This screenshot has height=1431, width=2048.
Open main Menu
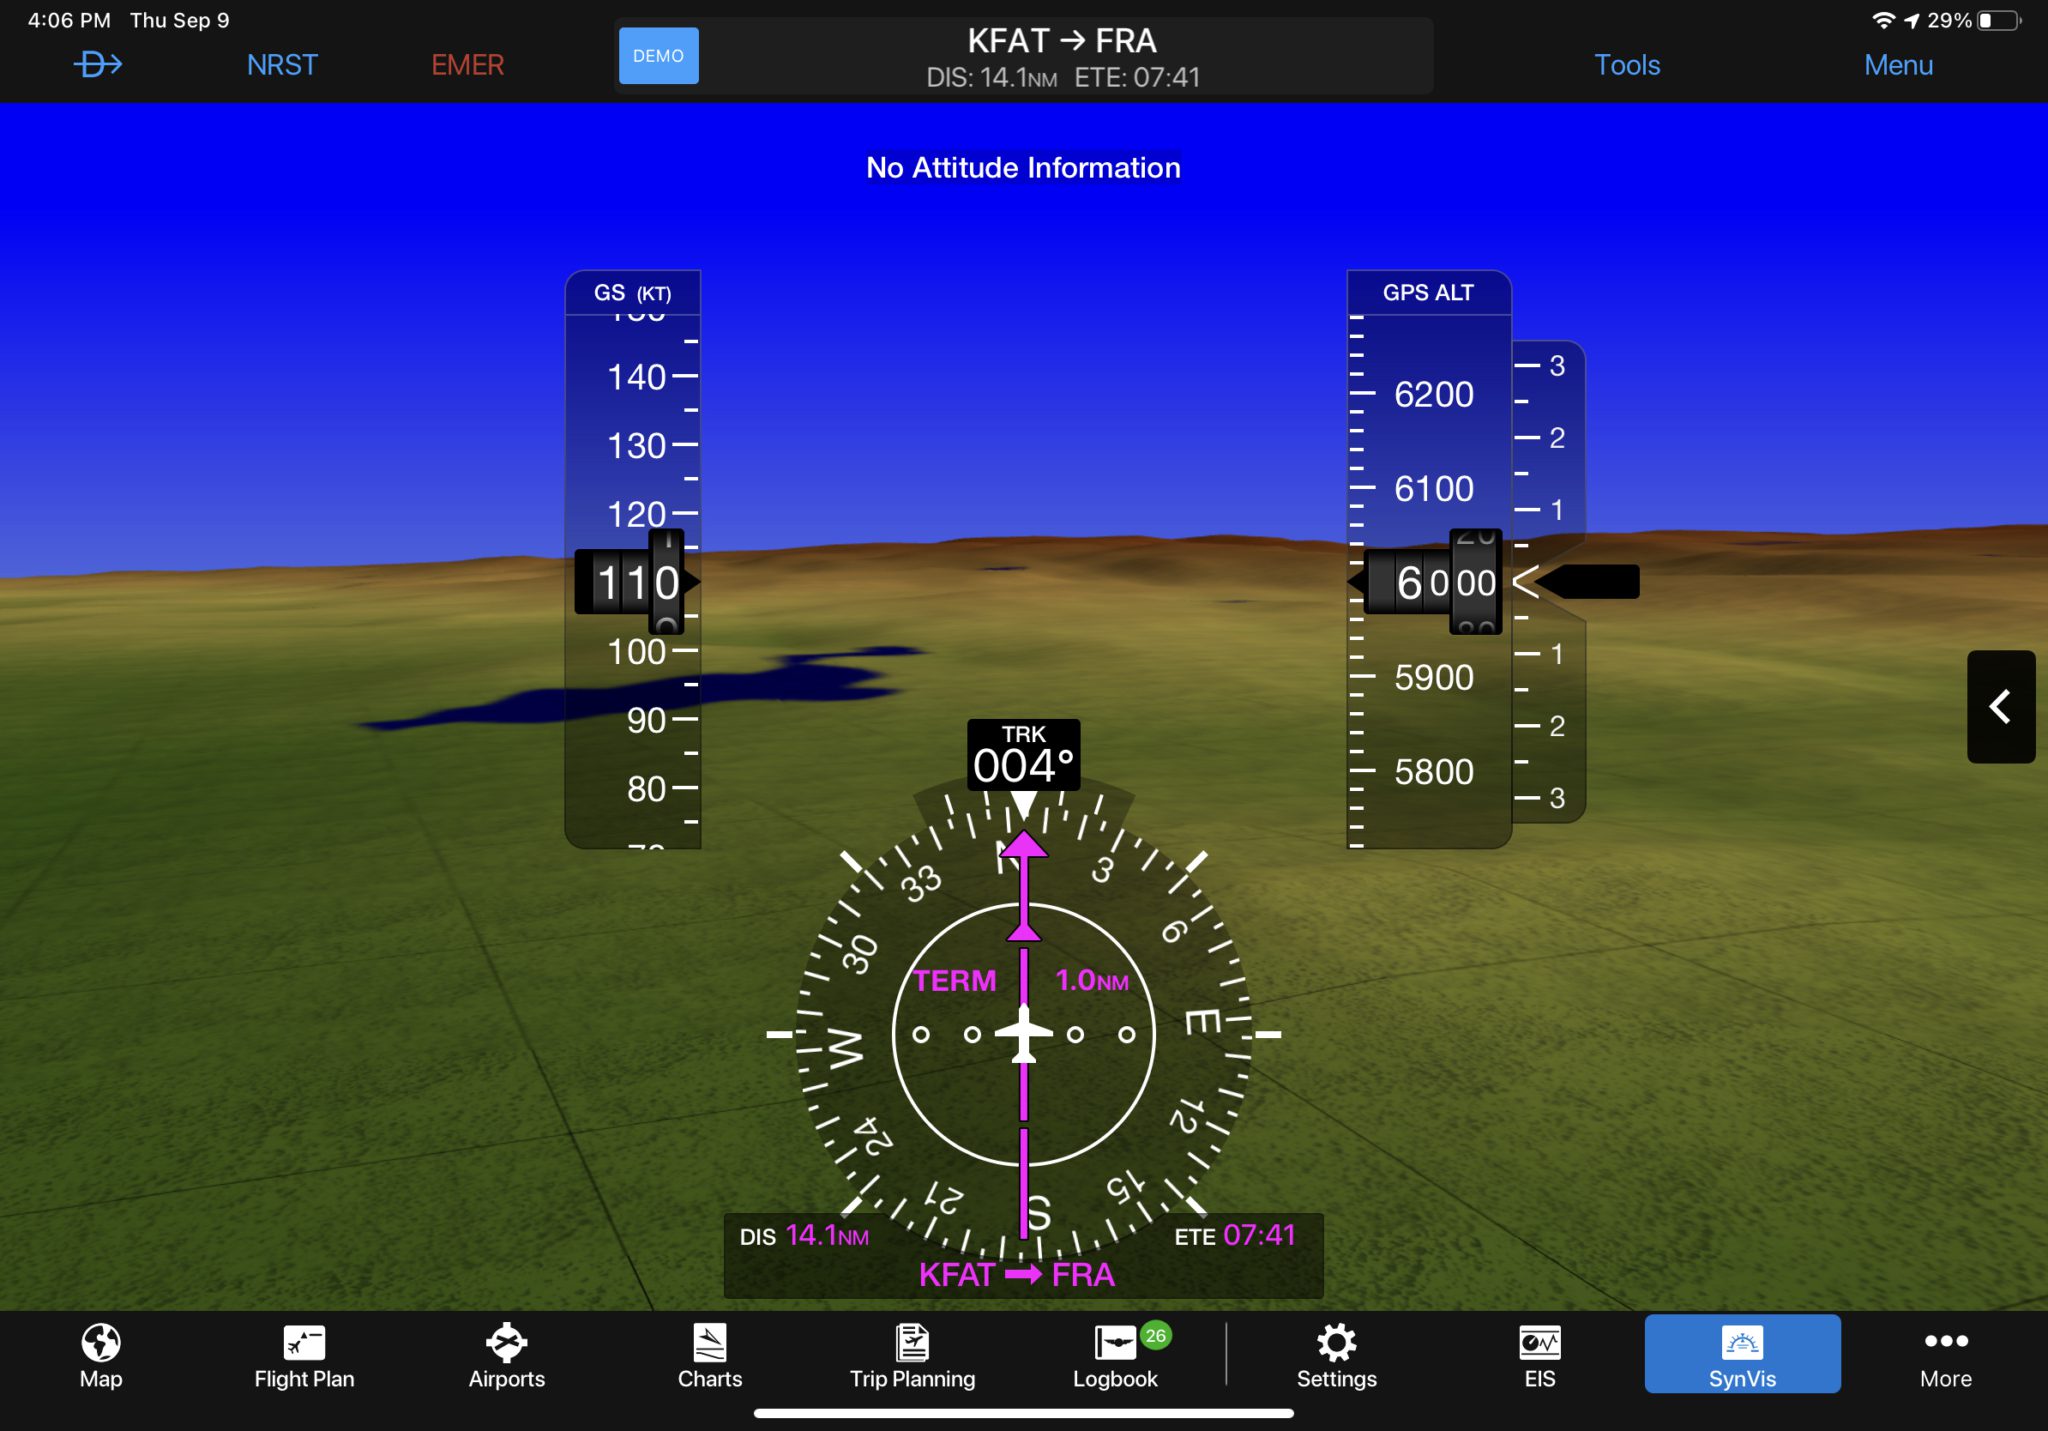[x=1902, y=62]
